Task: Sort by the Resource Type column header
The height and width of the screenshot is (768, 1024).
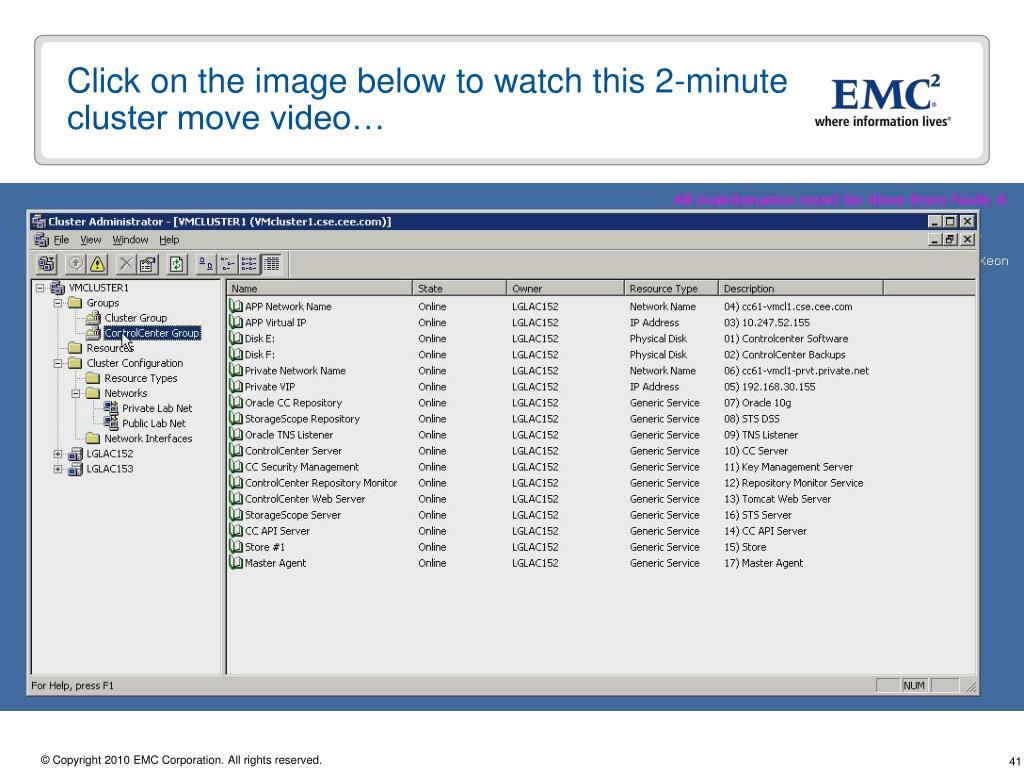Action: [x=671, y=288]
